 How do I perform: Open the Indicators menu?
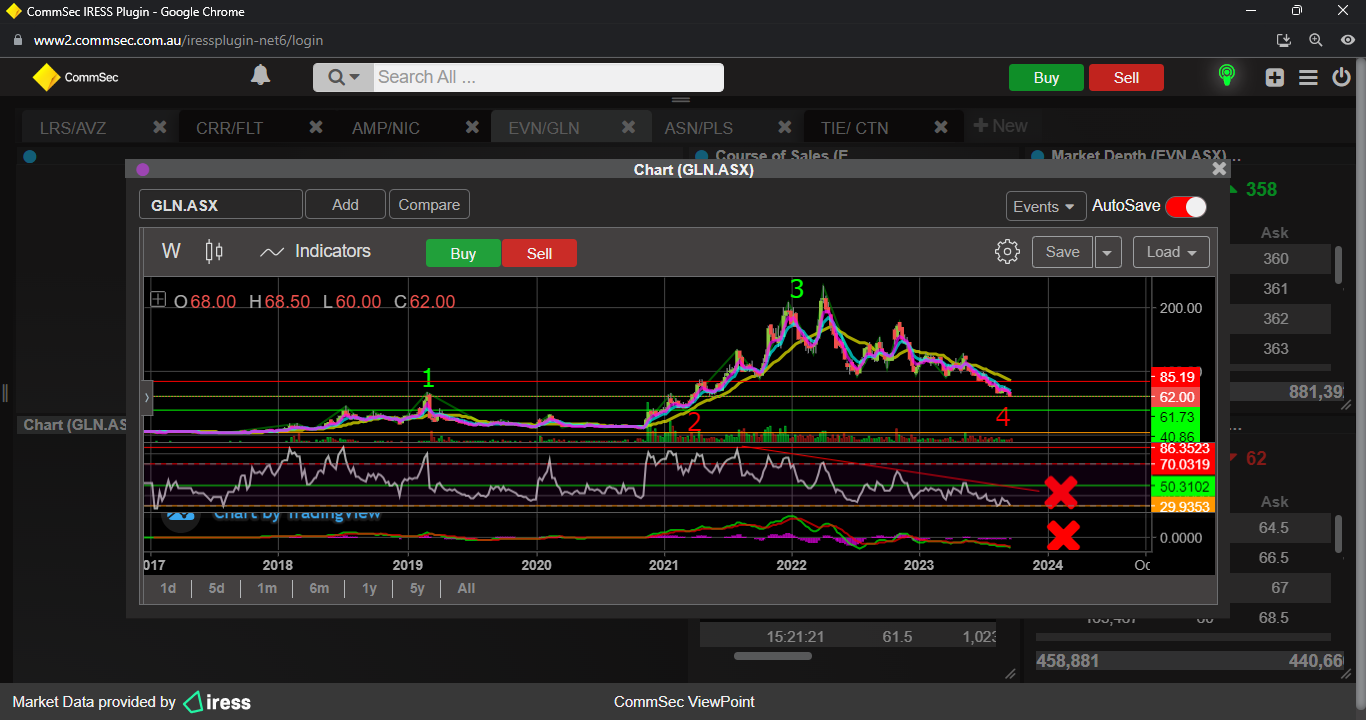click(315, 251)
